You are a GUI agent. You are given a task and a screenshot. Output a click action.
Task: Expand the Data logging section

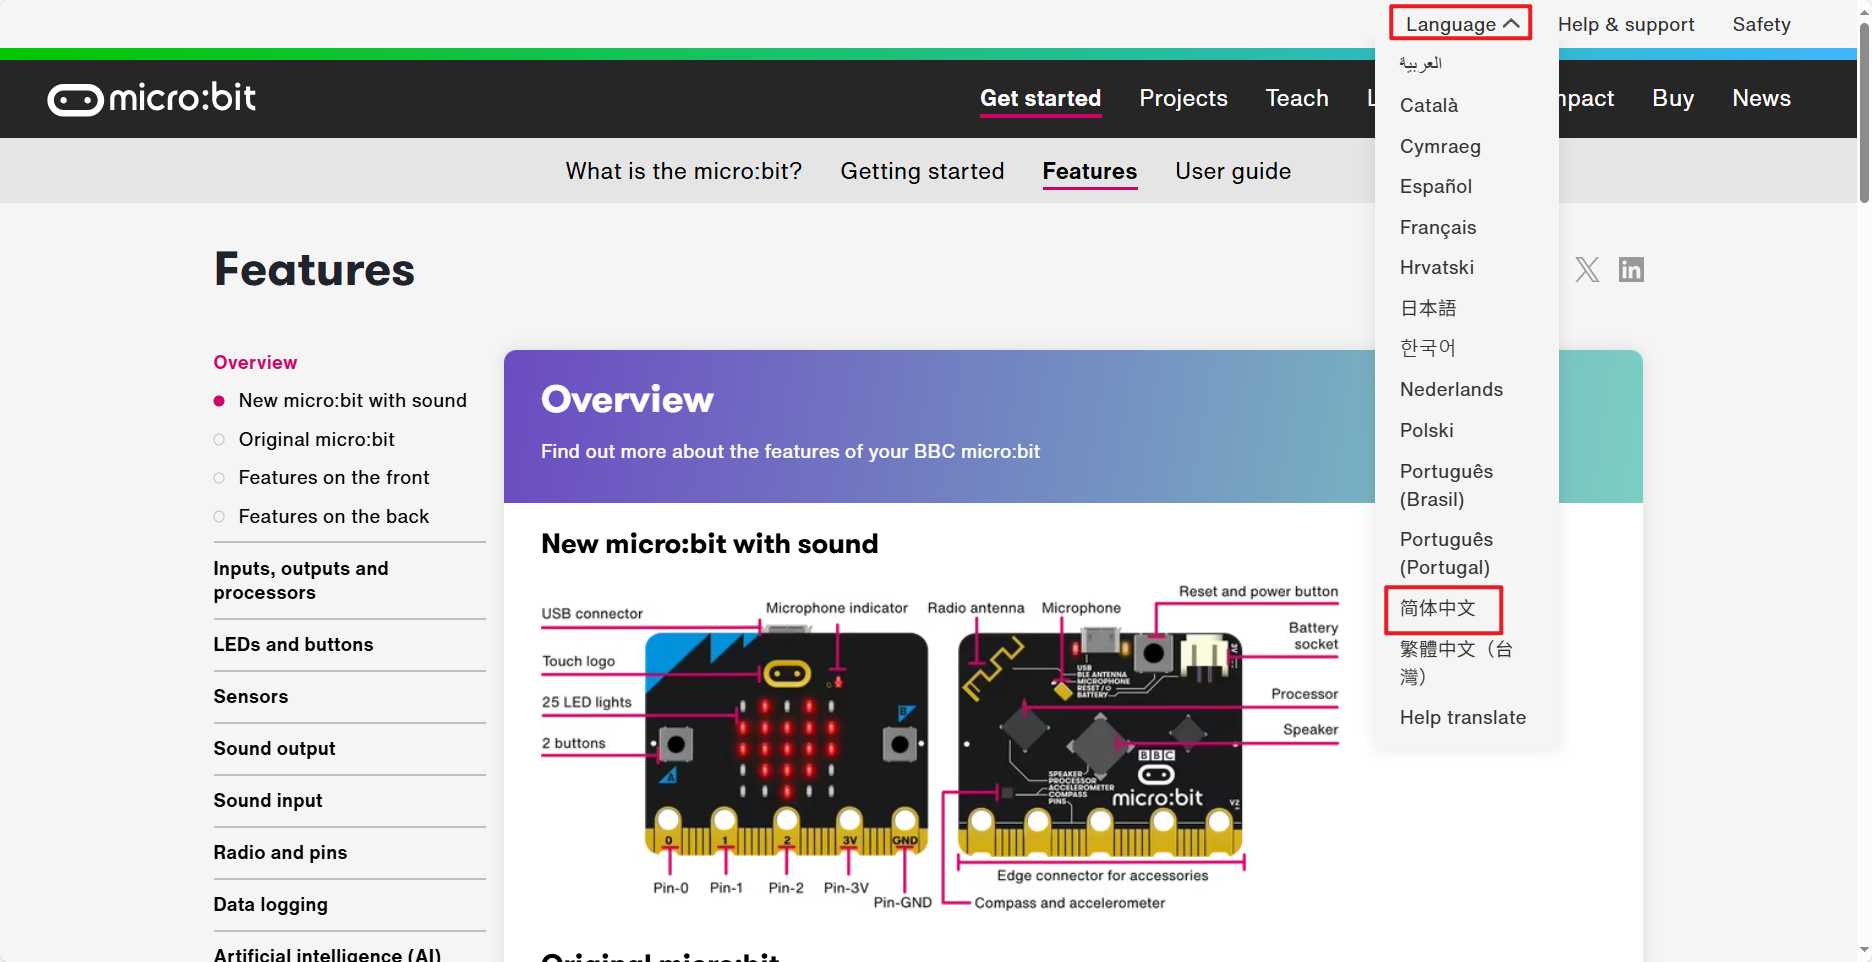tap(270, 904)
